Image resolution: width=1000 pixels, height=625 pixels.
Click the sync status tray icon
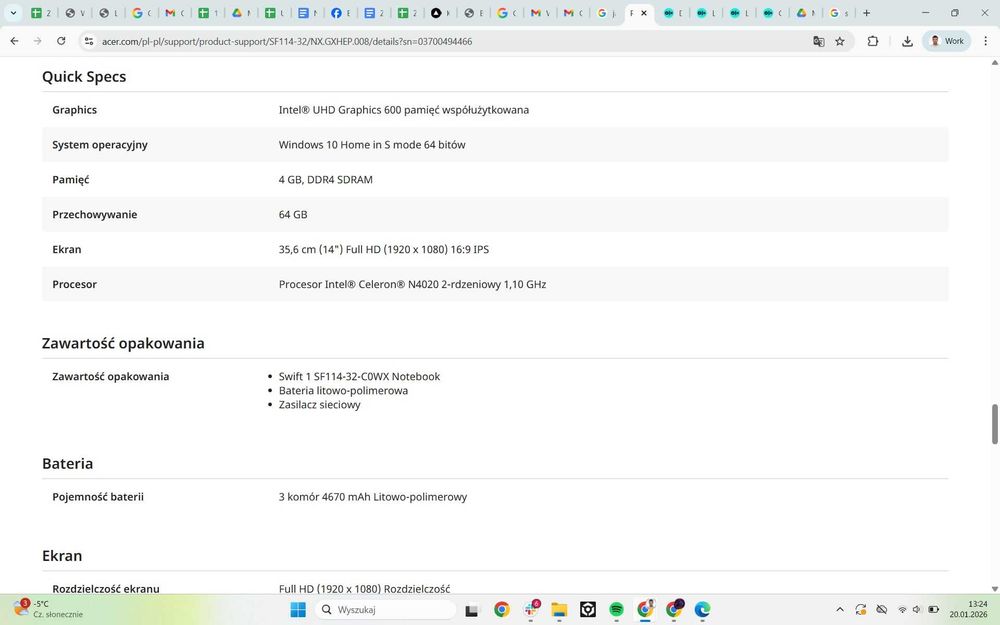click(x=861, y=610)
